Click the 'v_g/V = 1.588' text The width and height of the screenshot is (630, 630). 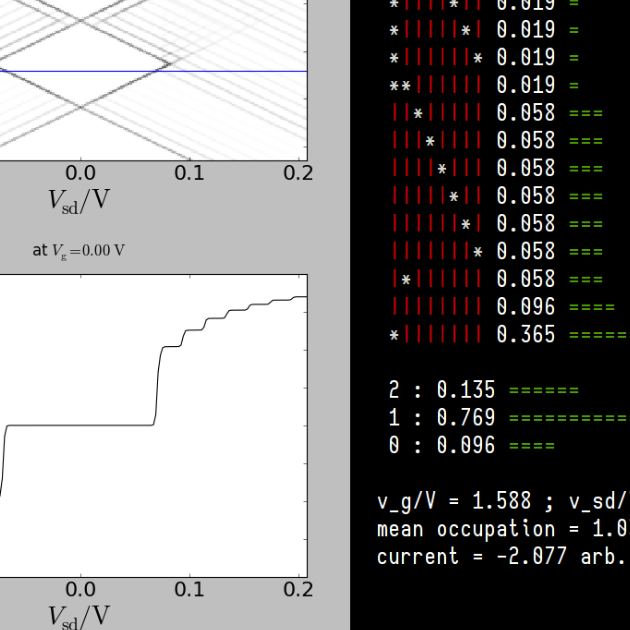pos(455,501)
